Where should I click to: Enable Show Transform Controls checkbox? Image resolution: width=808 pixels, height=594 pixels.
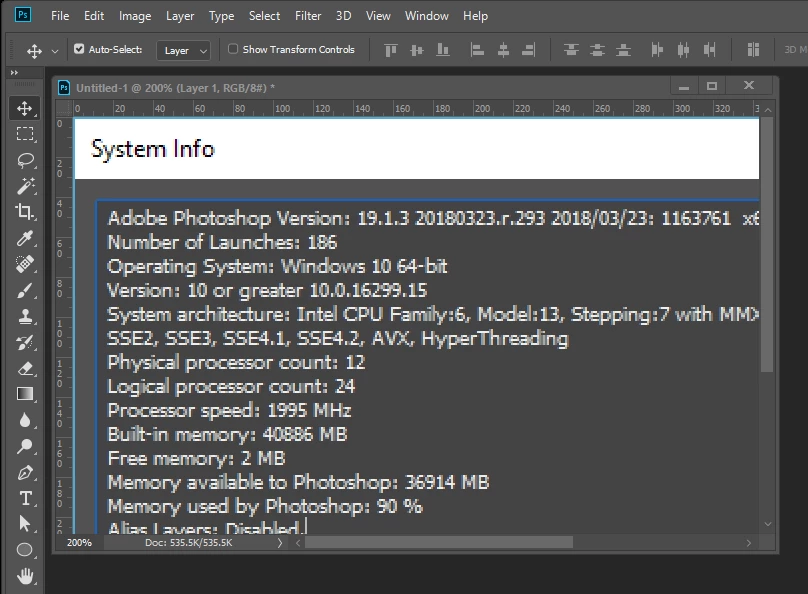point(233,49)
